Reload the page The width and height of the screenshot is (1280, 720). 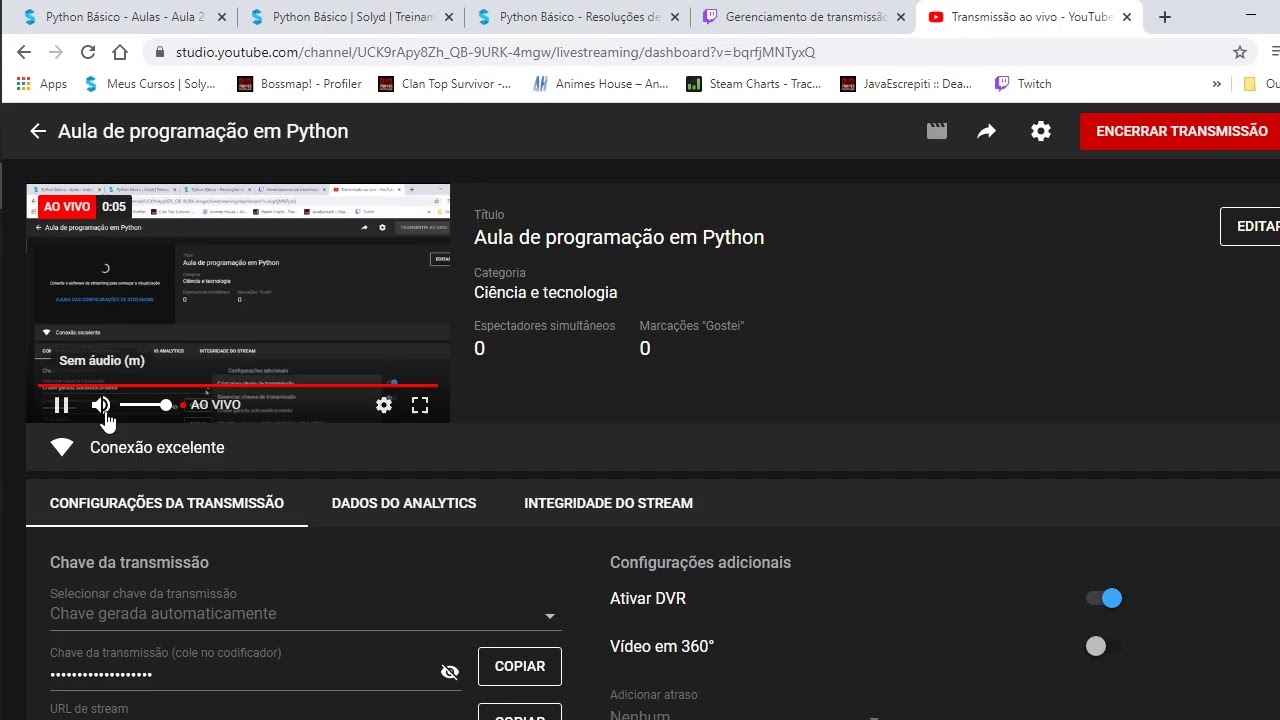(x=88, y=52)
